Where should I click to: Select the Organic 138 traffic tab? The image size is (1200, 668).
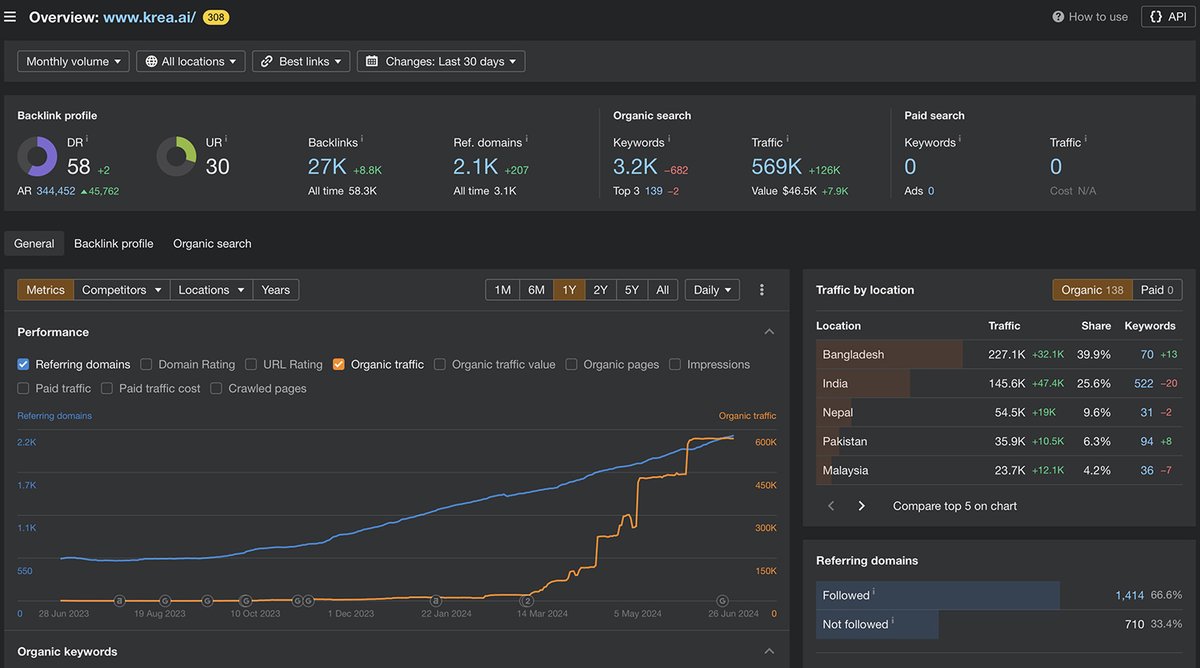point(1092,290)
